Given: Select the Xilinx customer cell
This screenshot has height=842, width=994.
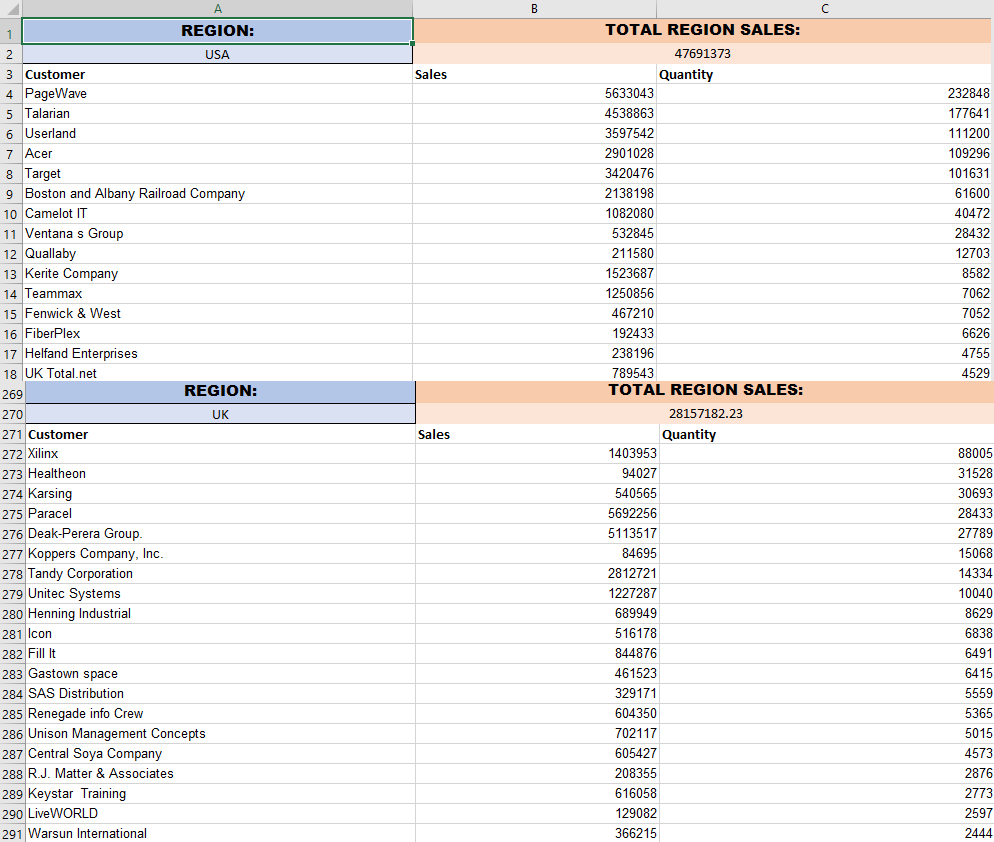Looking at the screenshot, I should 221,454.
